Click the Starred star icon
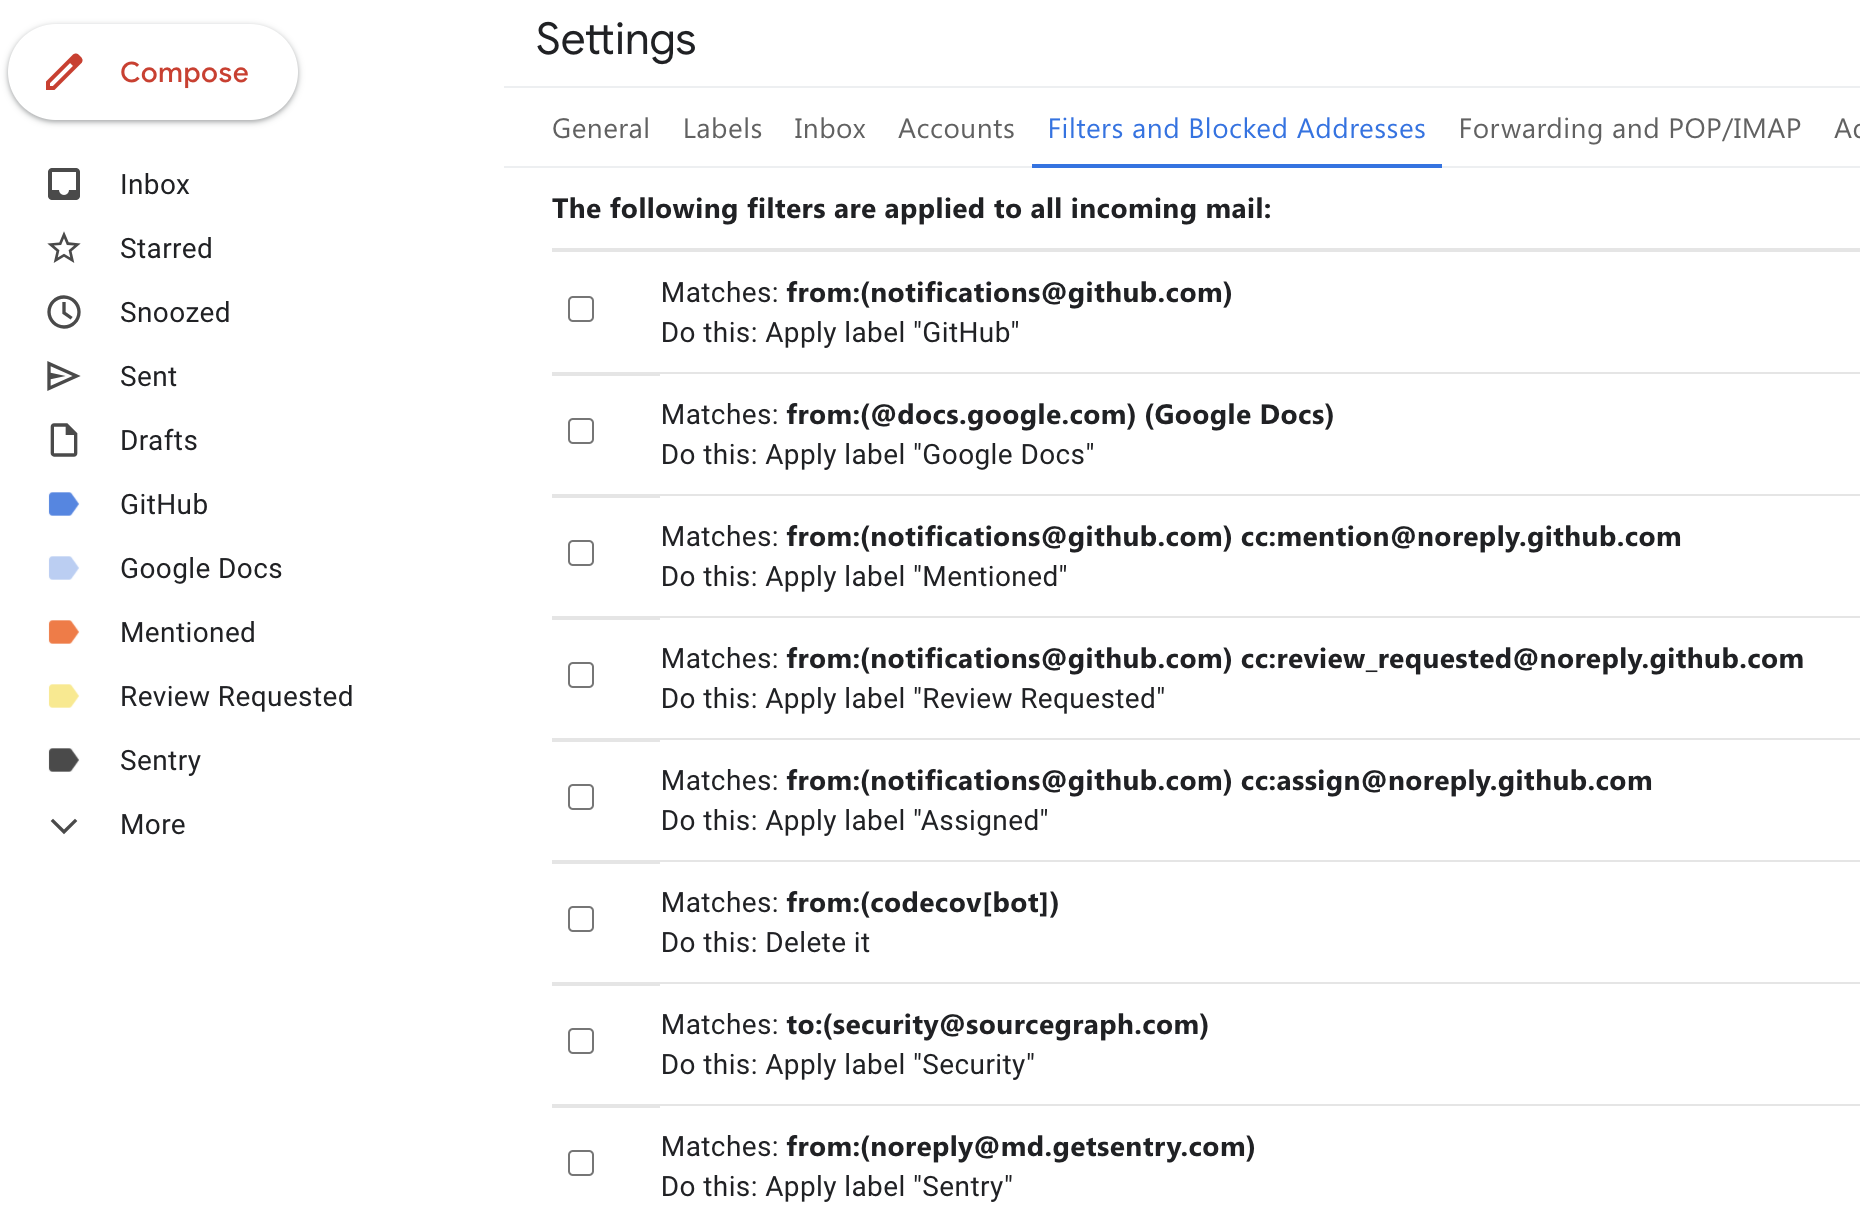 tap(64, 248)
